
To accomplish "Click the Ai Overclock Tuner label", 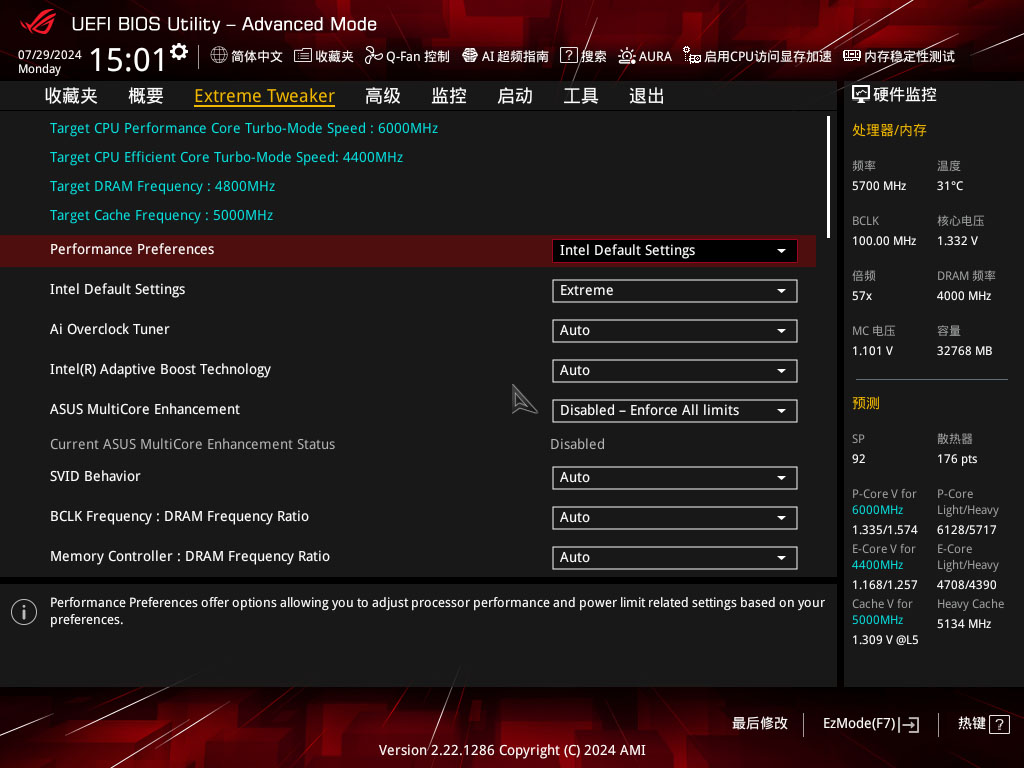I will tap(110, 329).
